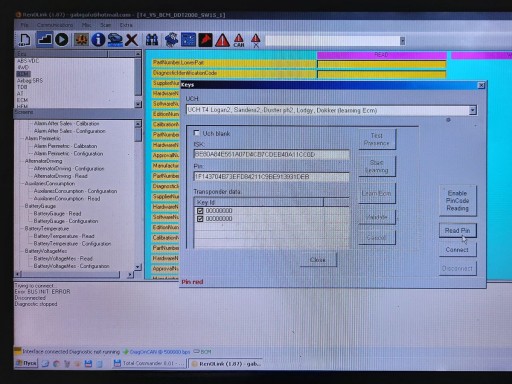The height and width of the screenshot is (384, 512).
Task: Click the Key Id column header
Action: (x=258, y=202)
